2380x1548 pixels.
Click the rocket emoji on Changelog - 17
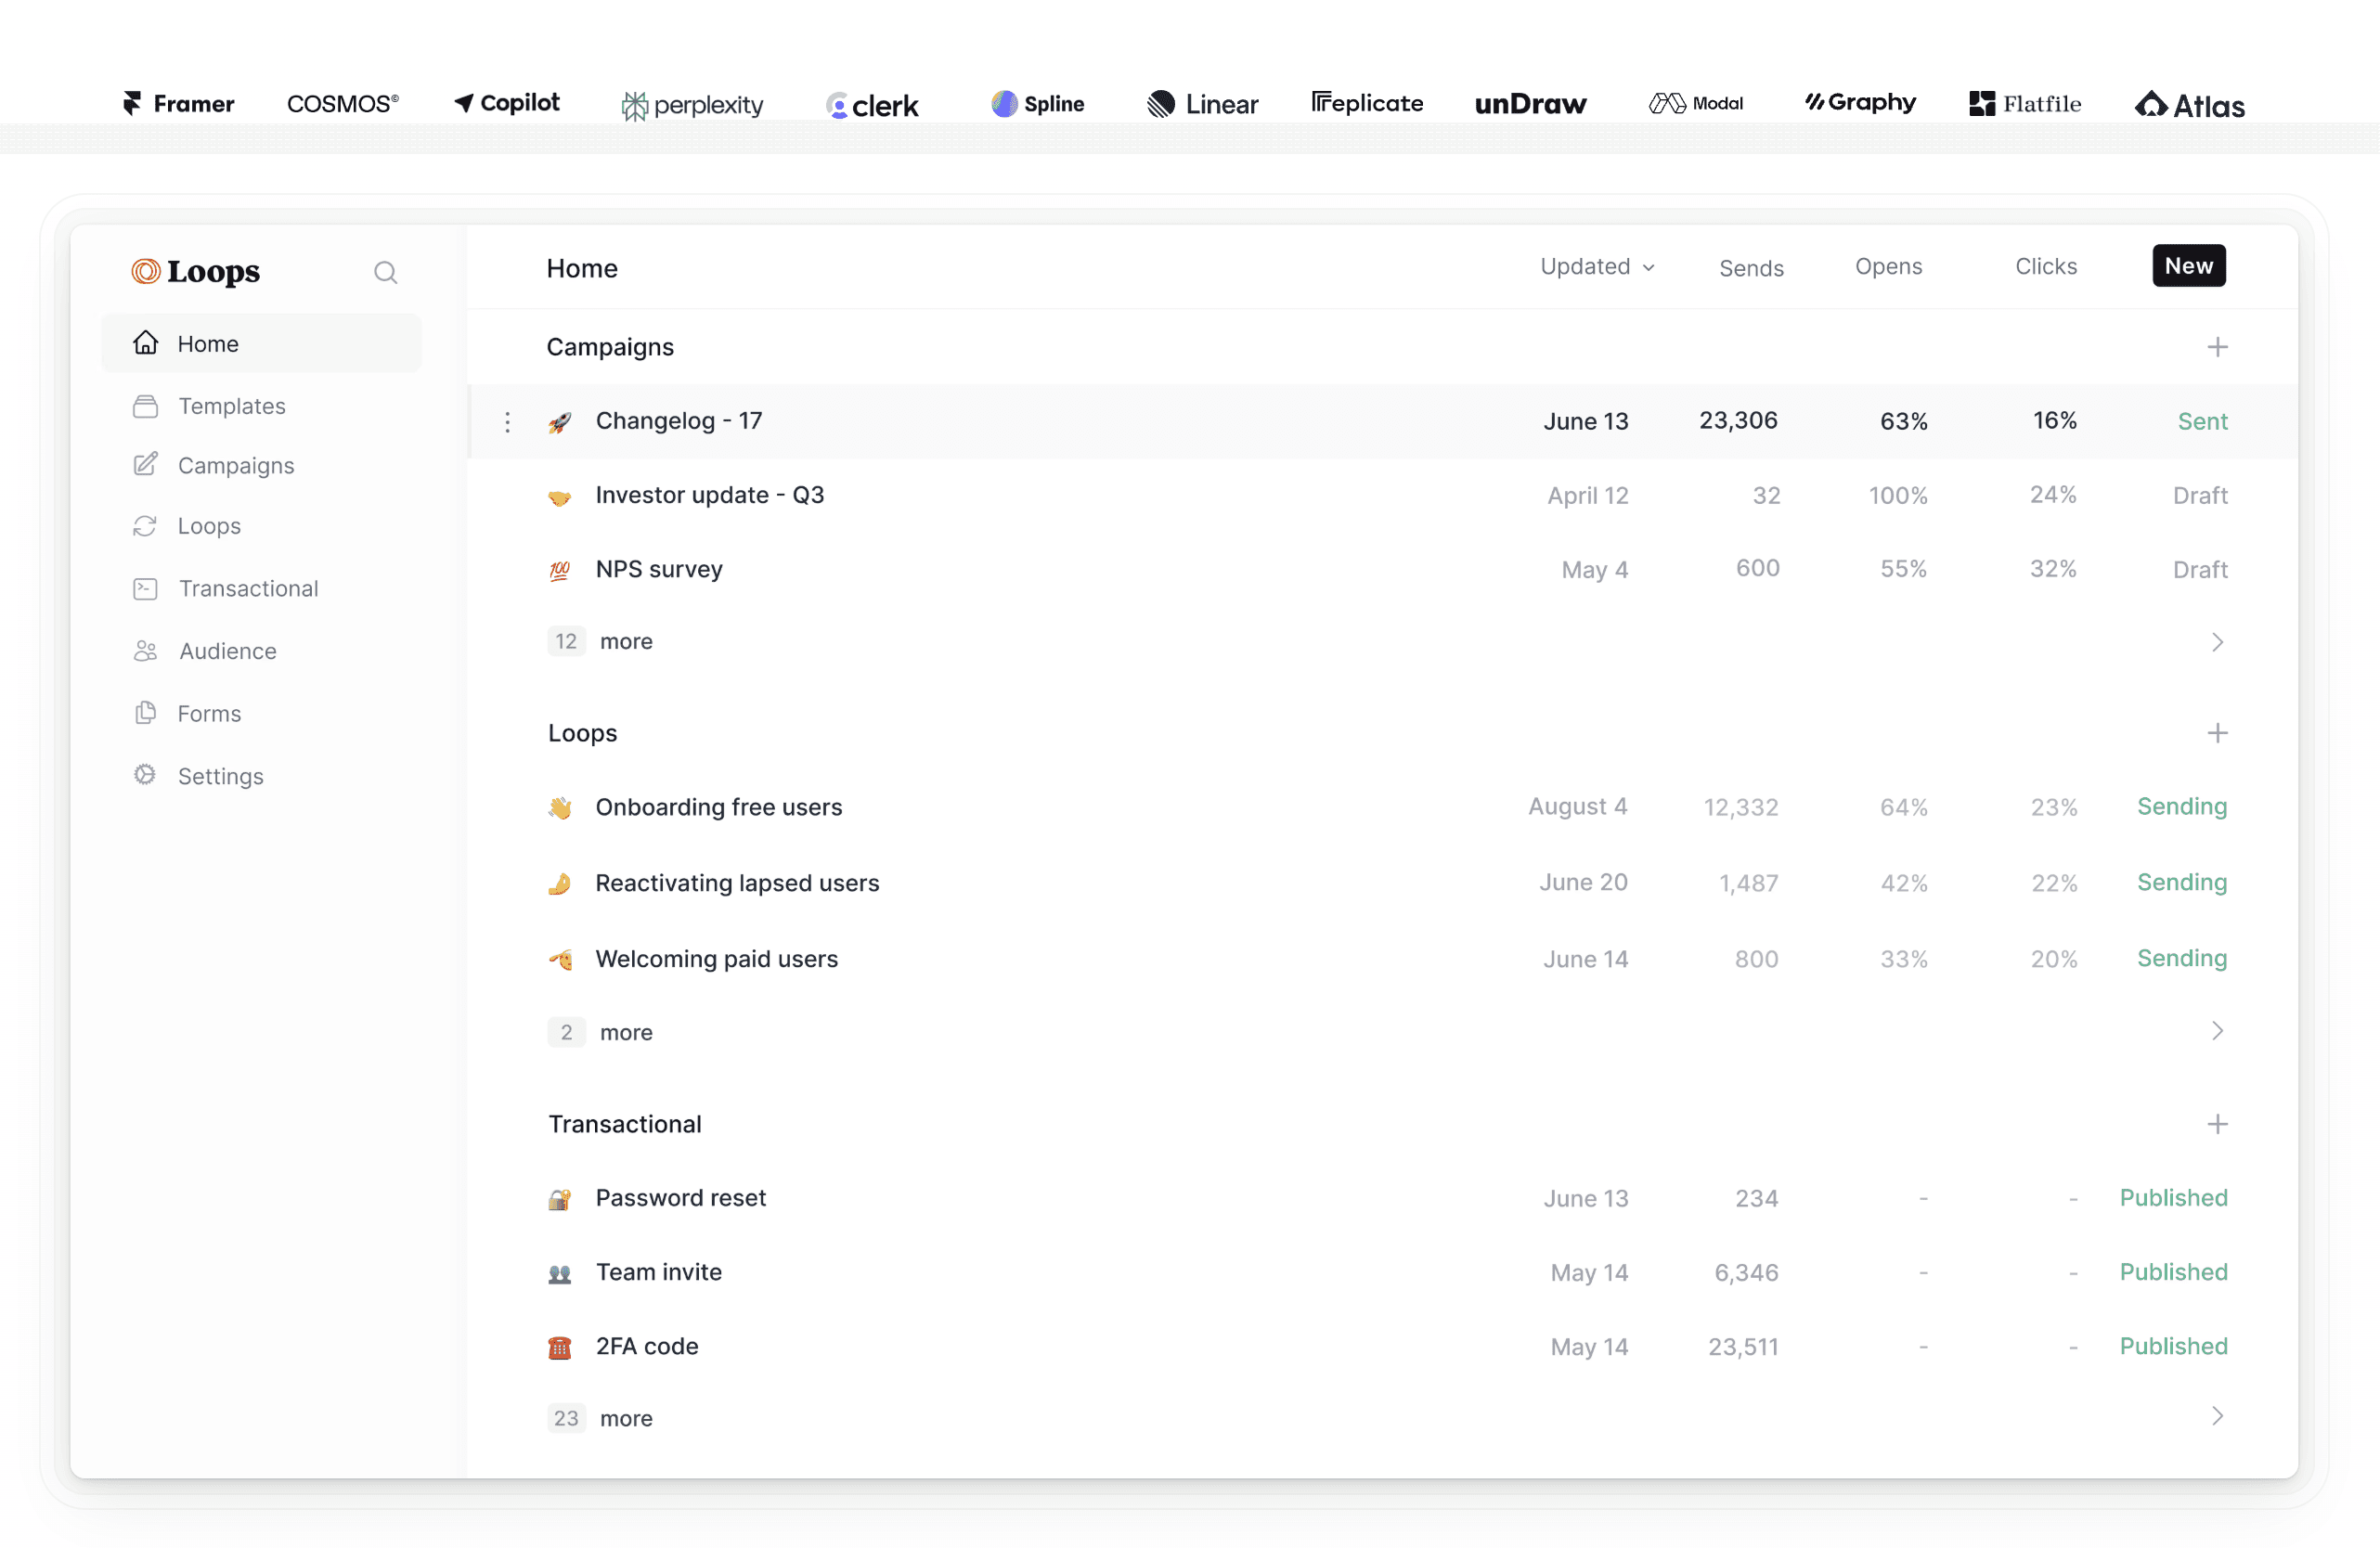(x=560, y=422)
